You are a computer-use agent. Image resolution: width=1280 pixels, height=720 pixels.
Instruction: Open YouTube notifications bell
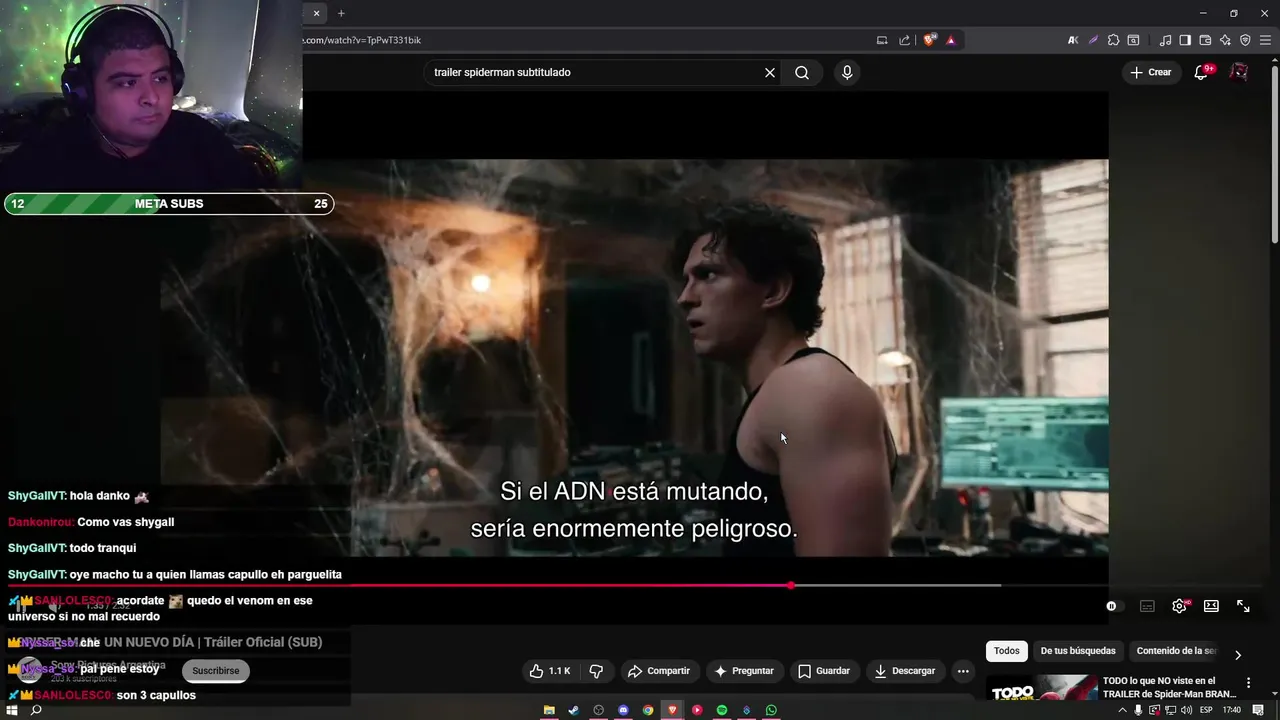click(1202, 72)
